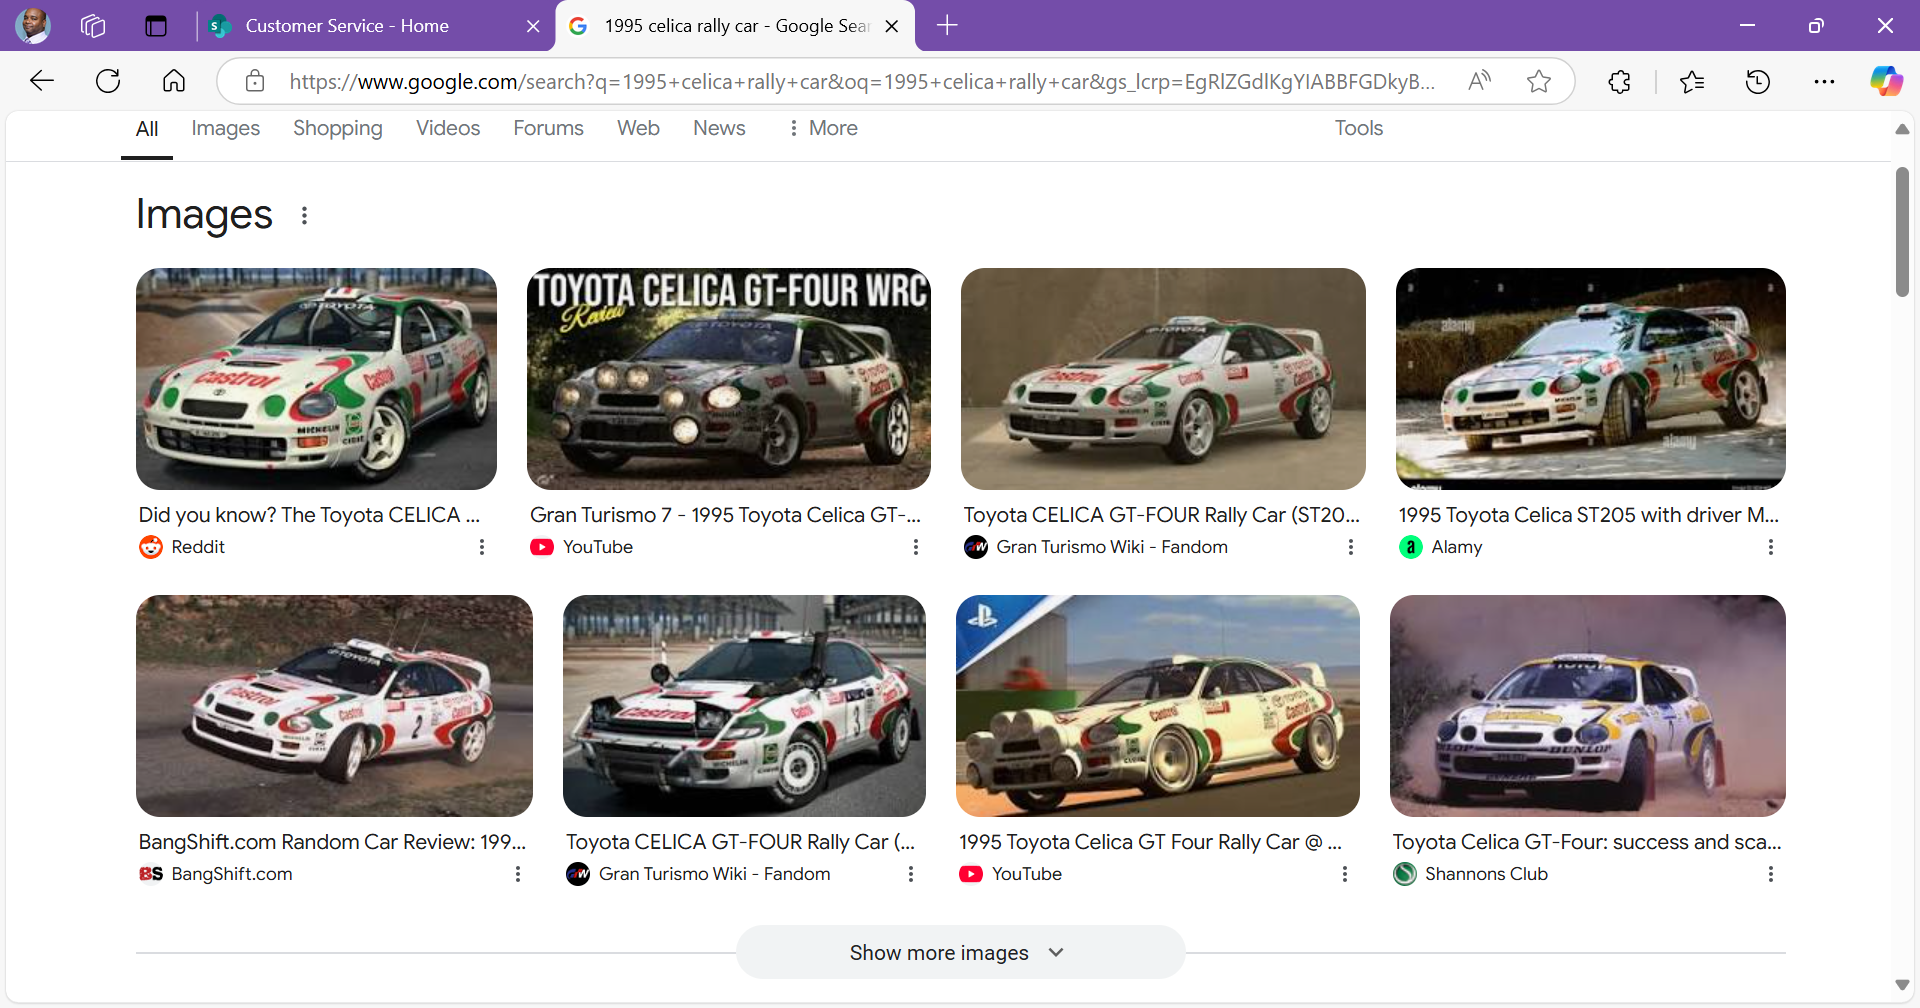Open options for Gran Turismo 7 YouTube result
Image resolution: width=1920 pixels, height=1008 pixels.
(x=916, y=547)
